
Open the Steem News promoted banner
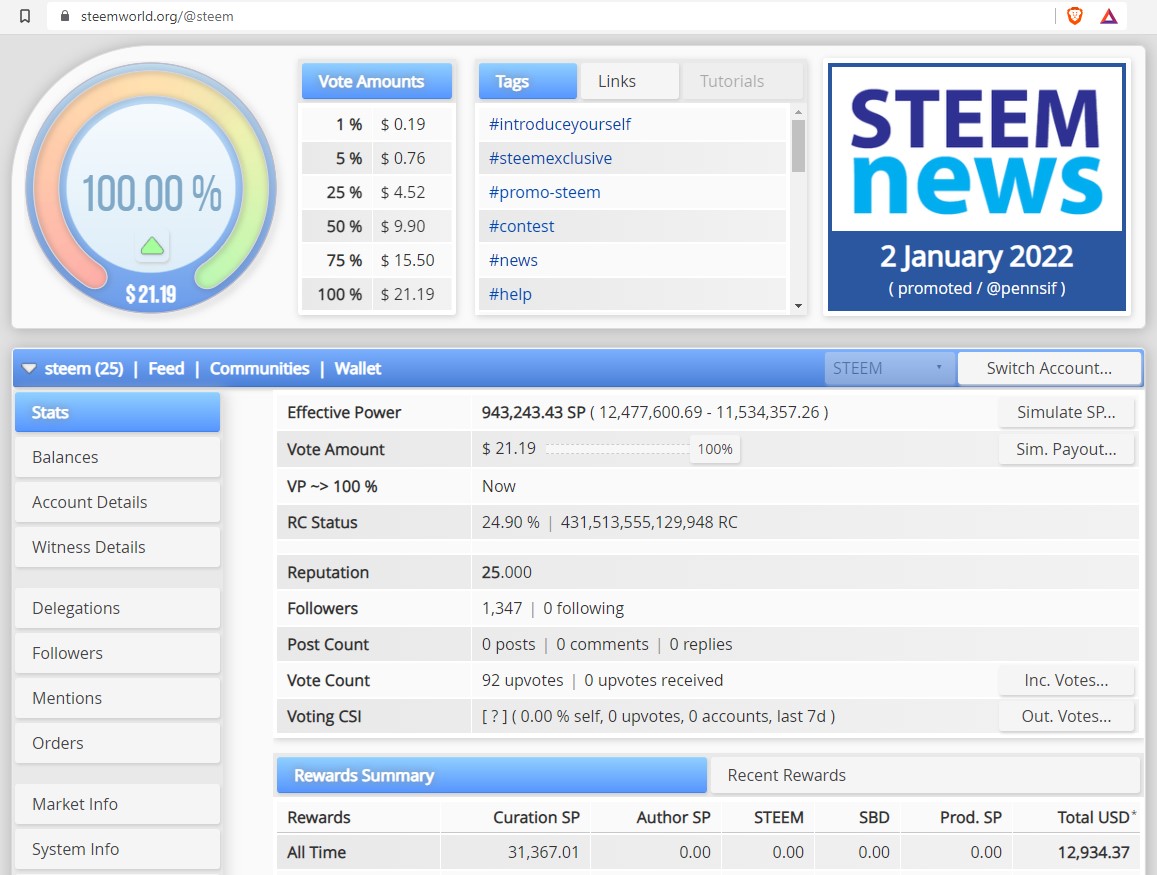tap(977, 187)
